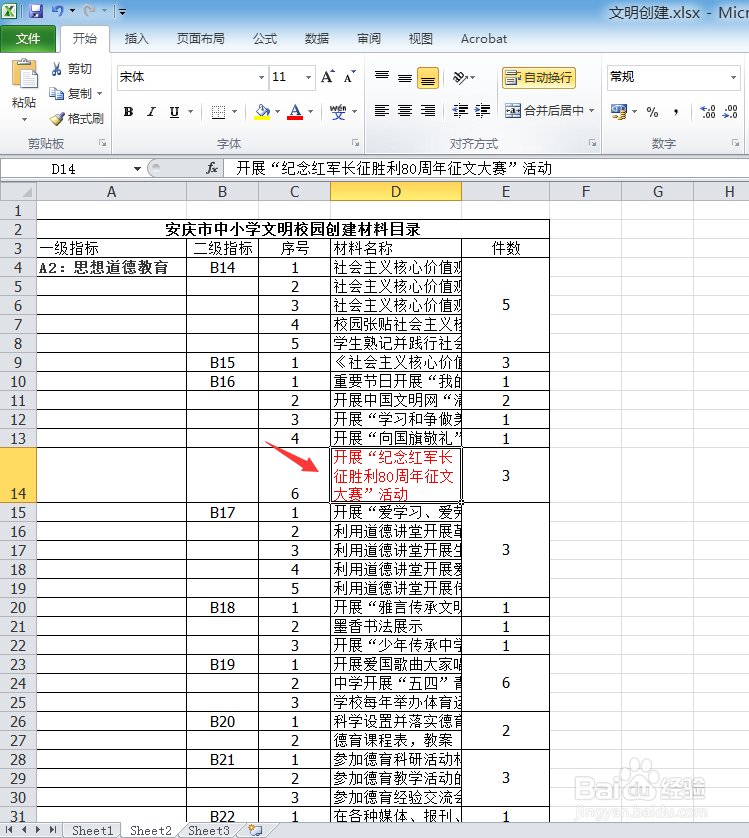Set bottom vertical alignment
The image size is (749, 838).
point(428,78)
